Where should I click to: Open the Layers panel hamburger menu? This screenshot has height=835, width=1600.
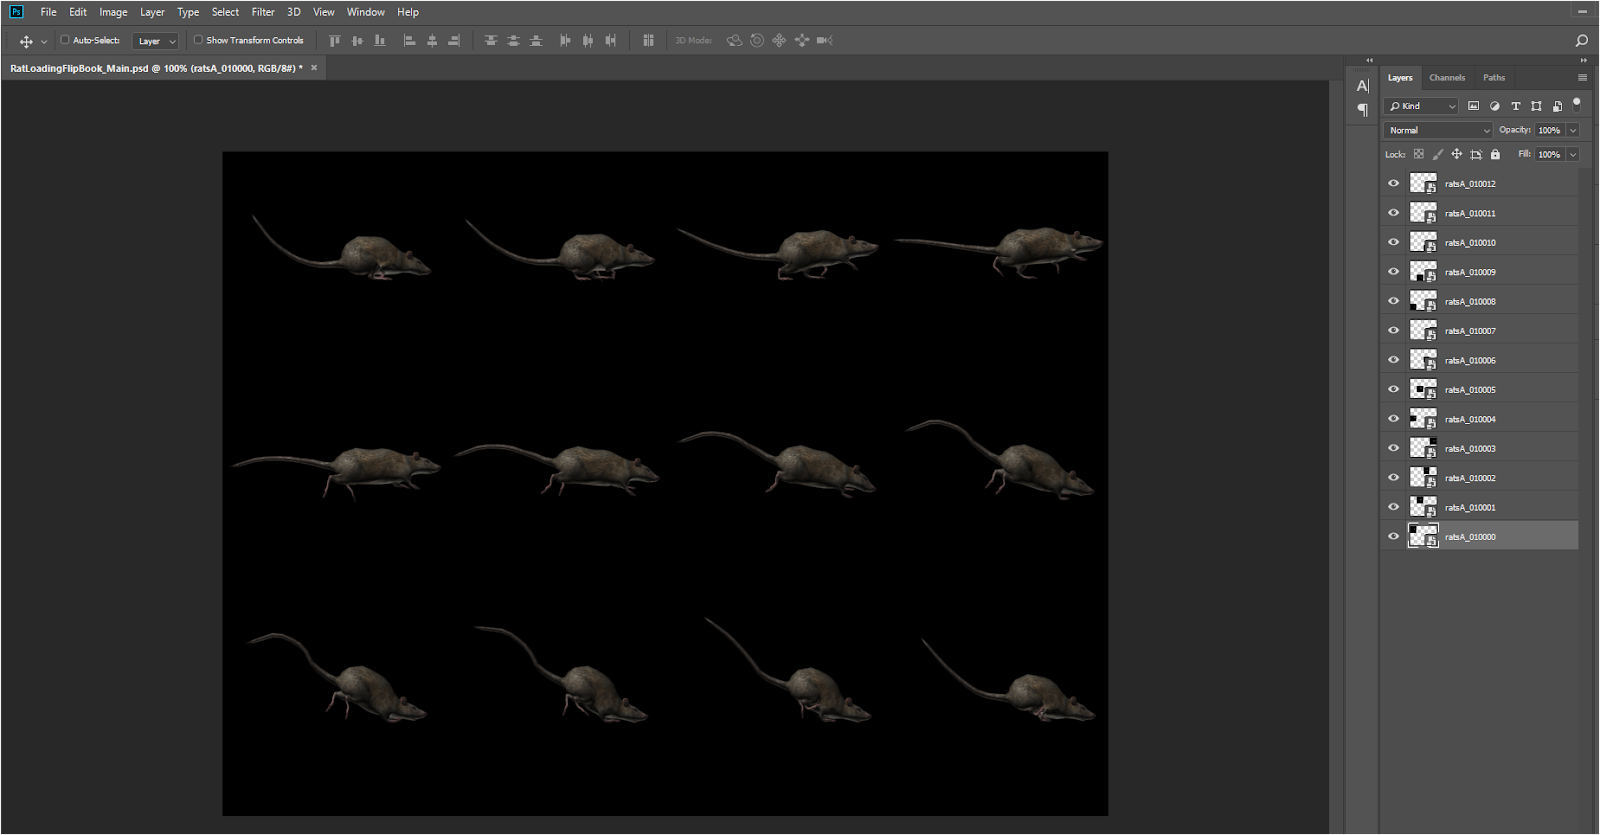coord(1582,78)
